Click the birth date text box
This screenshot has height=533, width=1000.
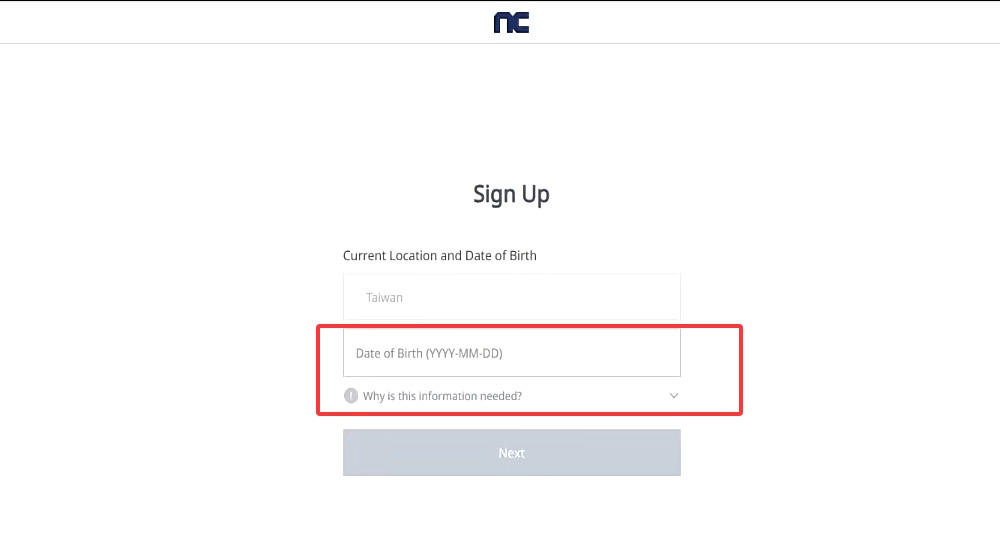click(x=511, y=353)
